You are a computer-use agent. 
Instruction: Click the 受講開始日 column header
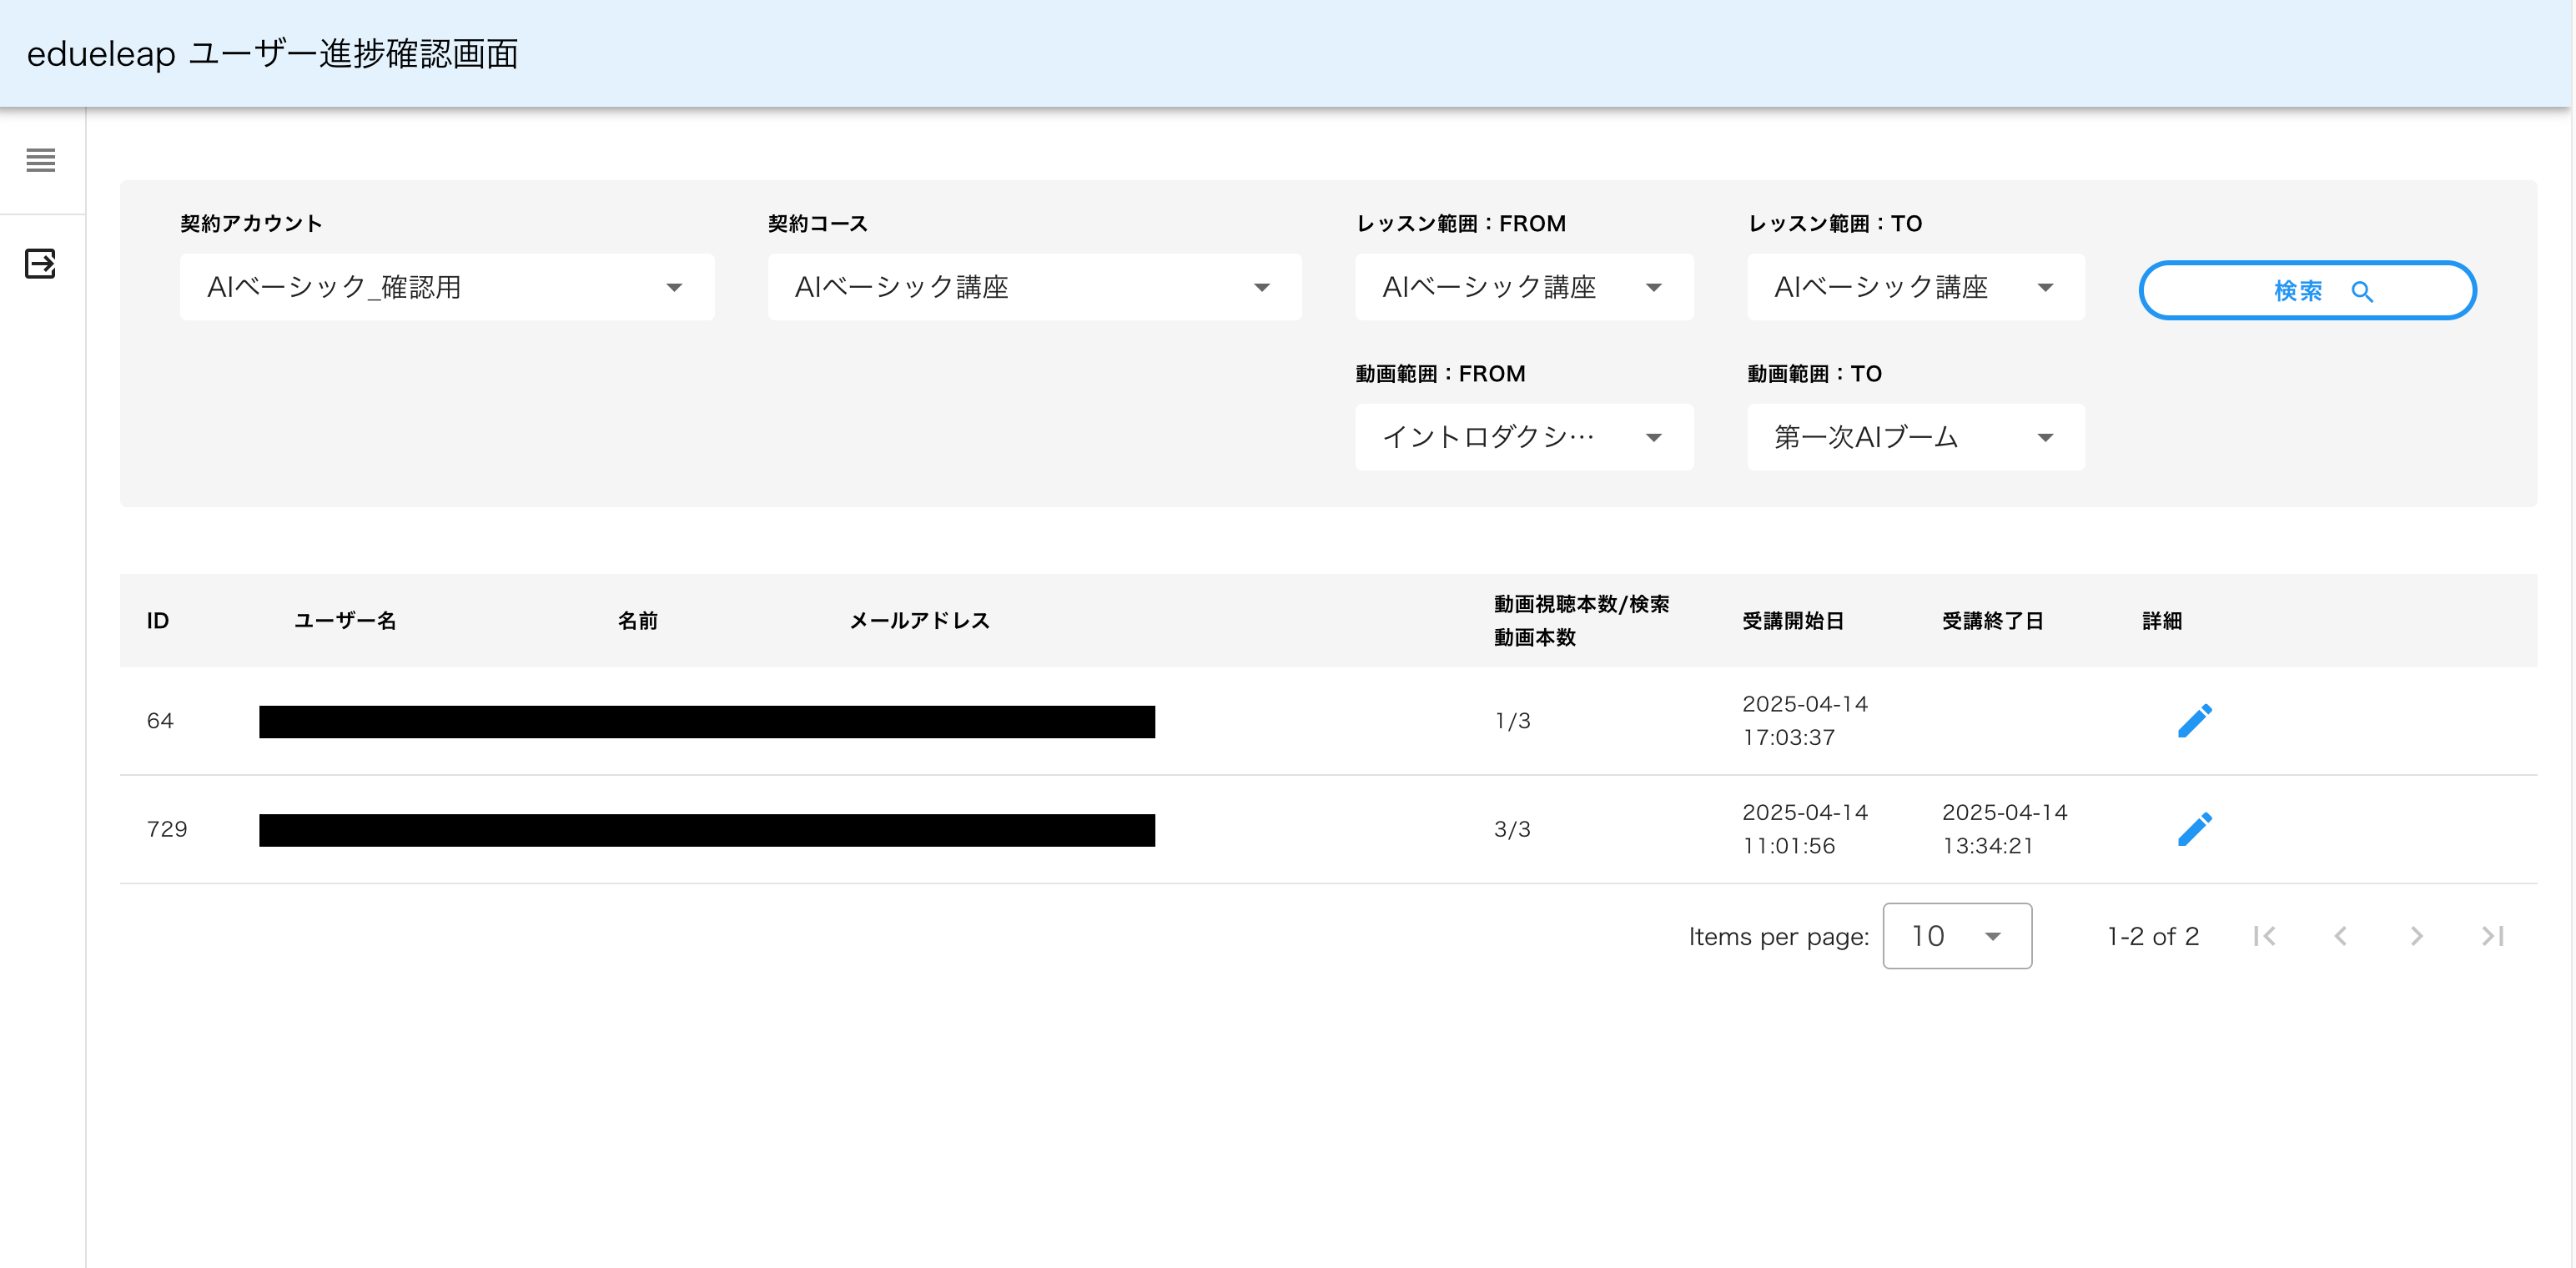(1793, 621)
